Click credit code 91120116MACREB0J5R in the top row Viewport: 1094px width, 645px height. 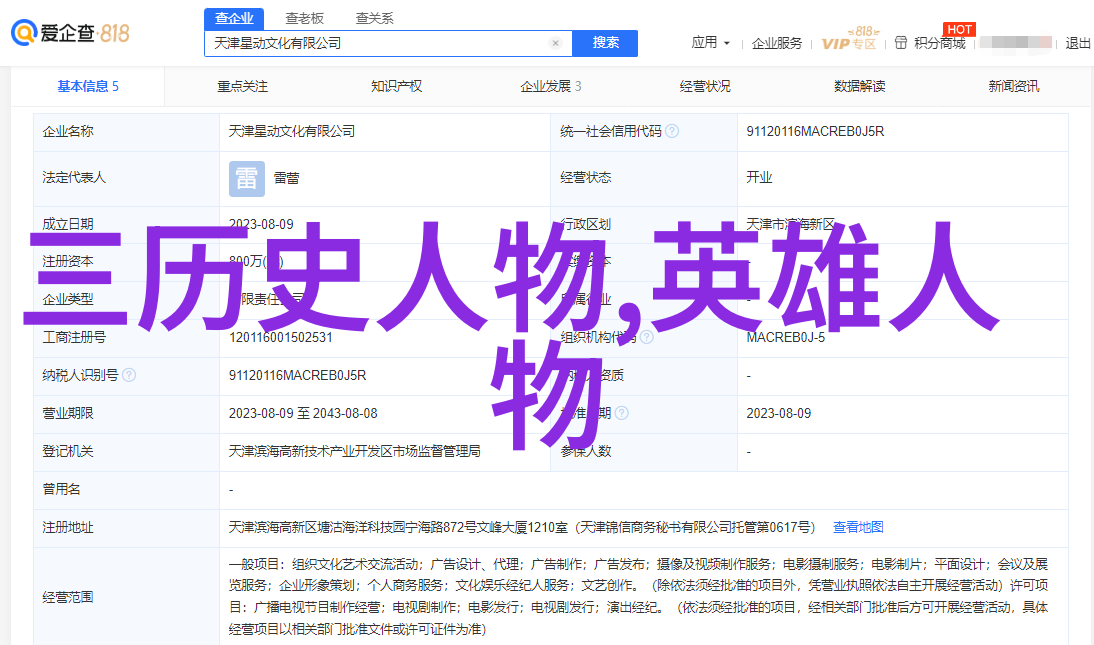click(x=815, y=131)
